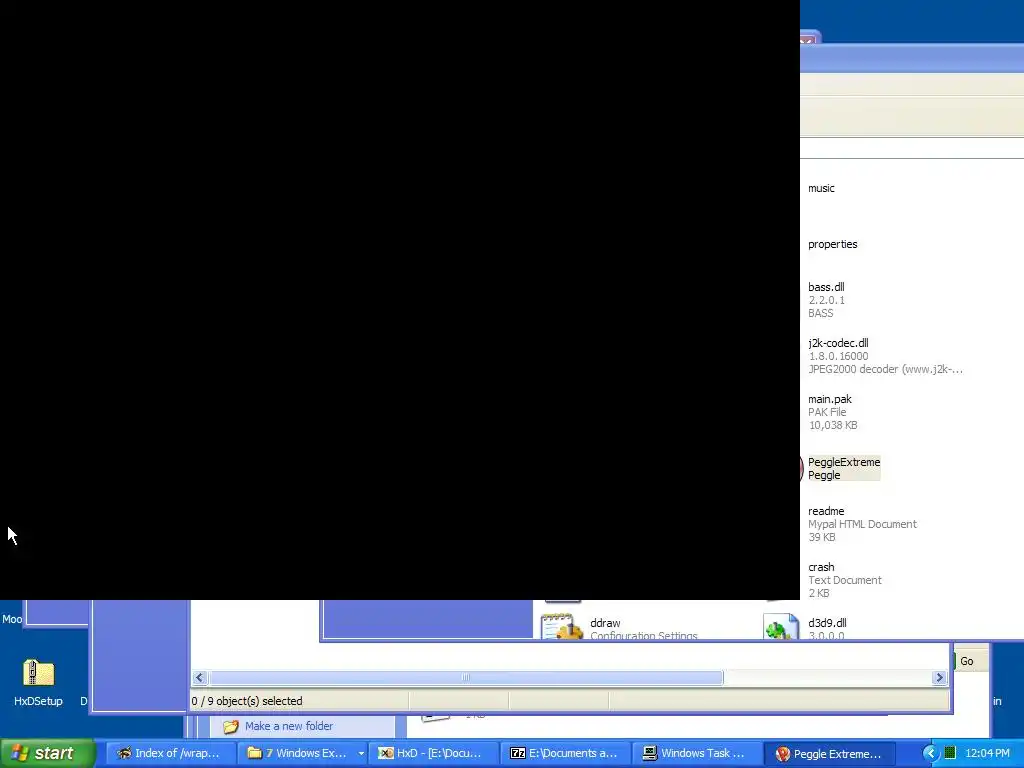This screenshot has height=768, width=1024.
Task: Open the Windows Explorer taskbar group dropdown
Action: [360, 753]
